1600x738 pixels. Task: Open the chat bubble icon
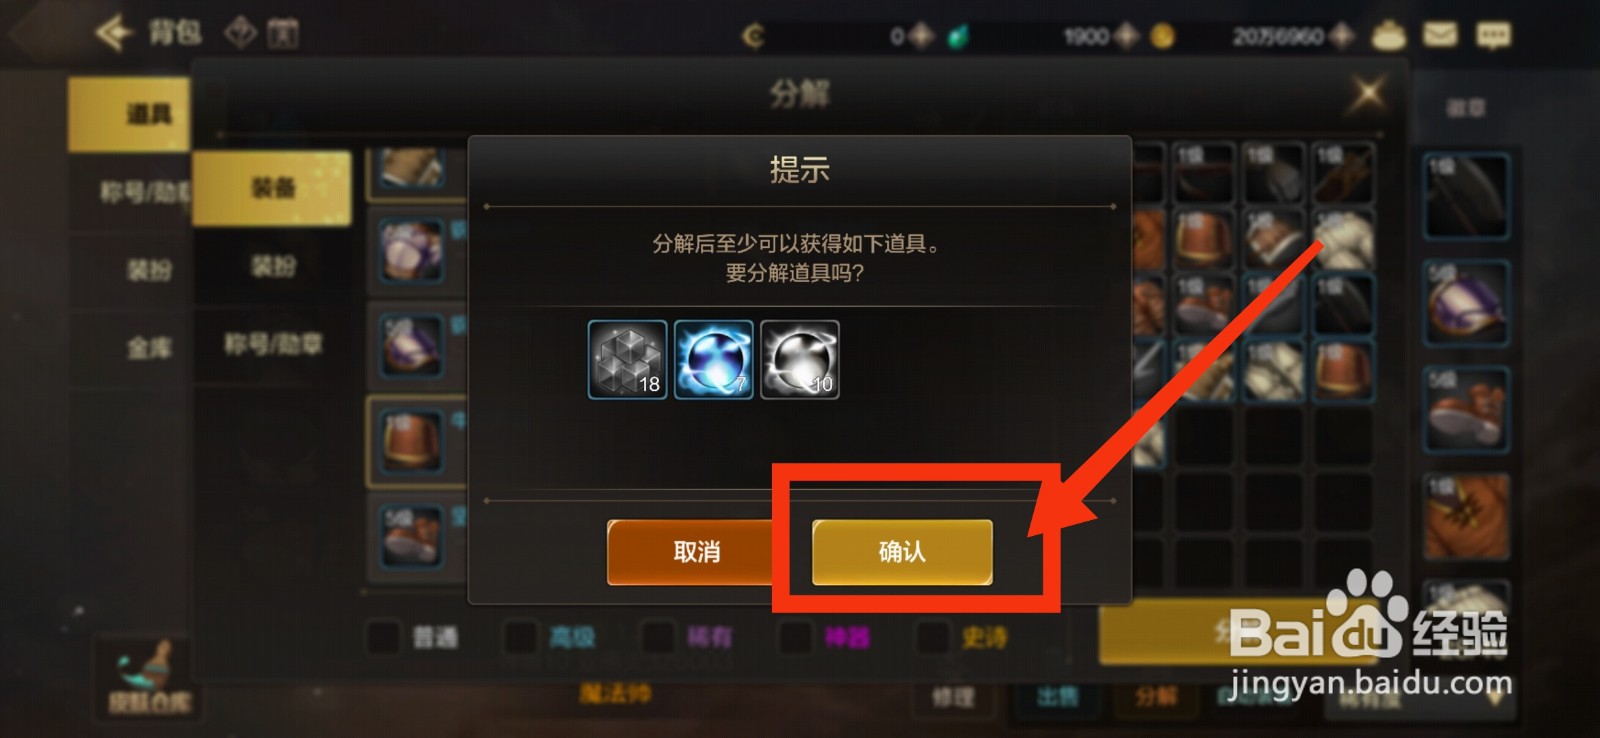click(x=1493, y=36)
